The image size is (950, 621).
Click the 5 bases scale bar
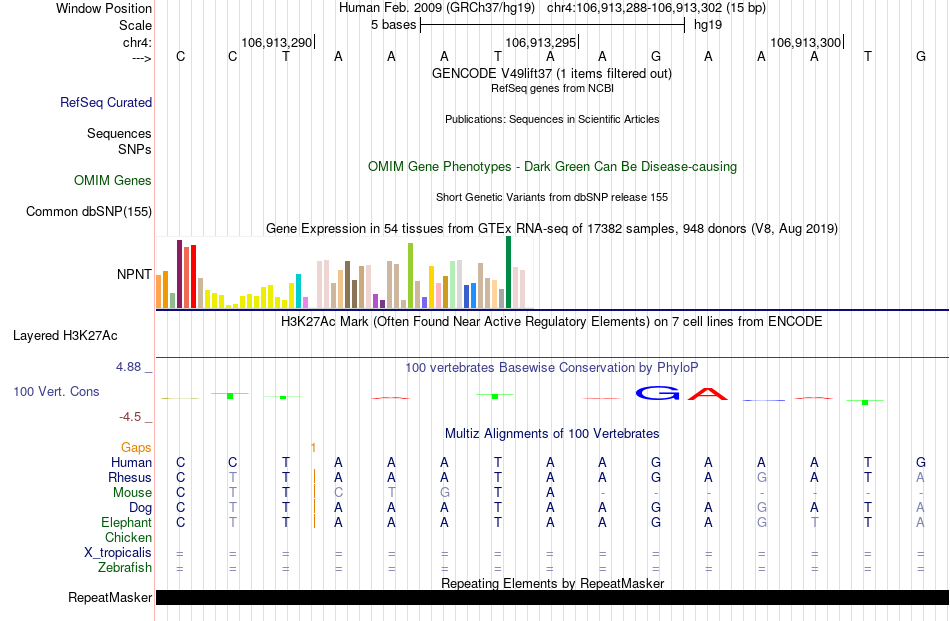[553, 25]
